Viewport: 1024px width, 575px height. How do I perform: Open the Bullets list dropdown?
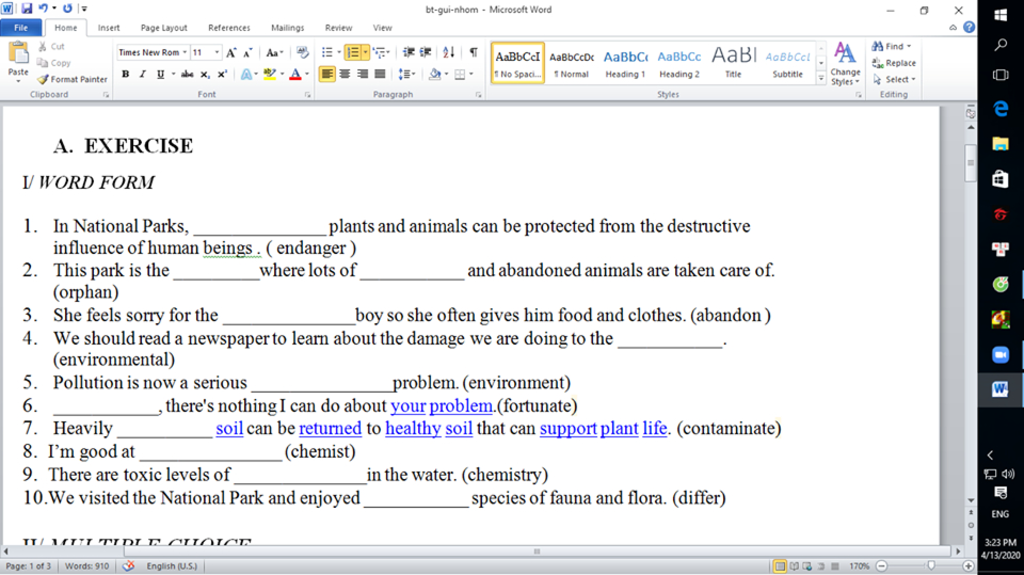[339, 52]
